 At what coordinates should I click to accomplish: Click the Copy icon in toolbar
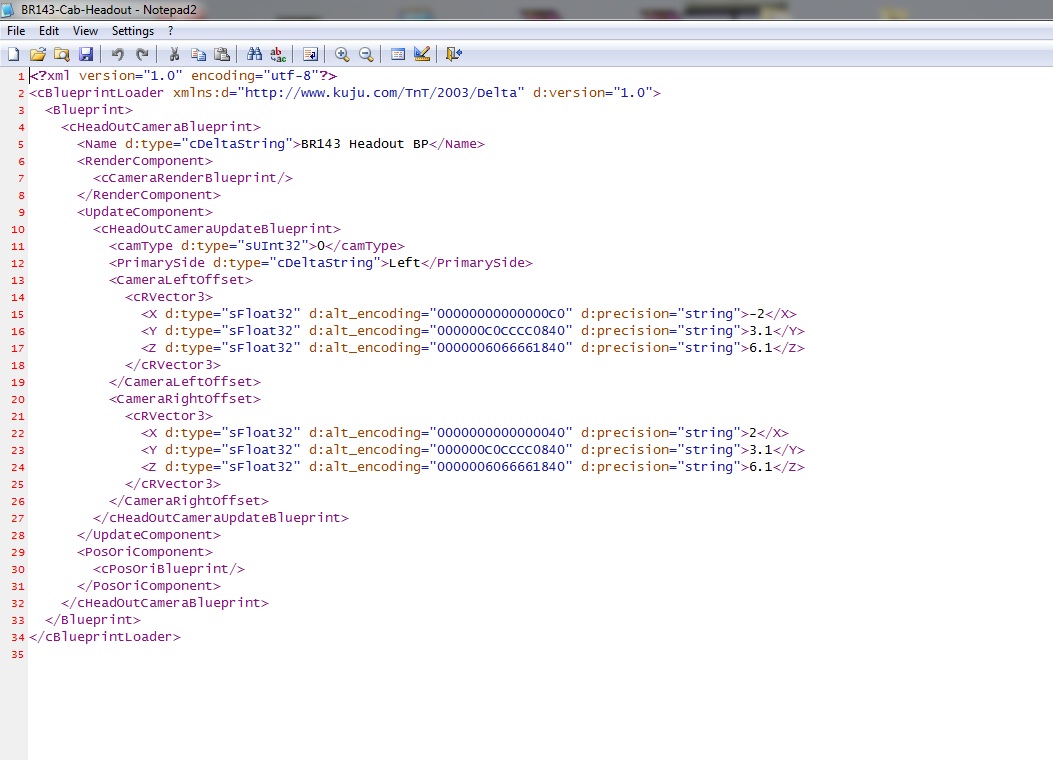198,54
